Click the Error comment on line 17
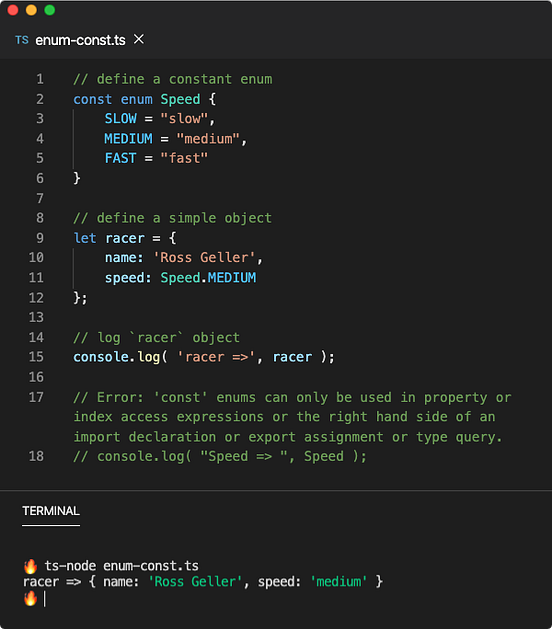552x629 pixels. [292, 417]
